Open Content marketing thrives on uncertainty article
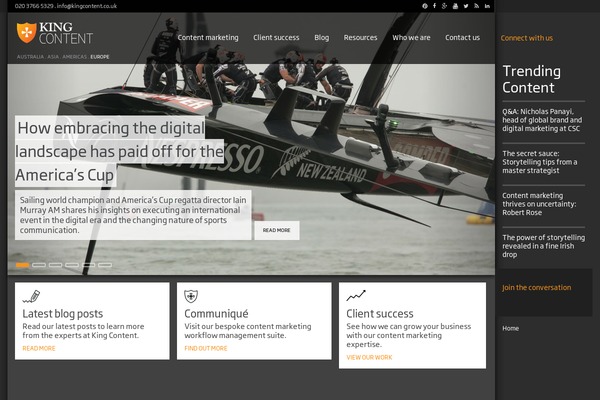Viewport: 600px width, 400px height. (x=539, y=204)
